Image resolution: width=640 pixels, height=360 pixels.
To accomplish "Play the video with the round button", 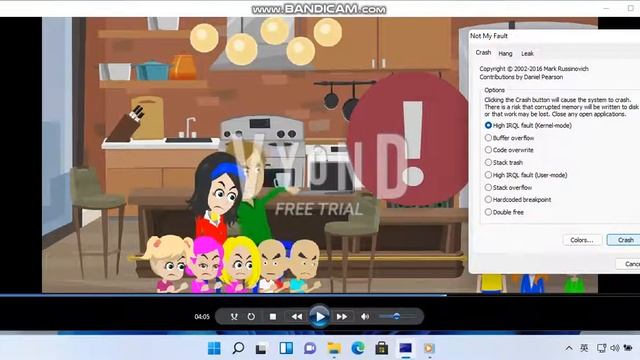I will pyautogui.click(x=320, y=316).
